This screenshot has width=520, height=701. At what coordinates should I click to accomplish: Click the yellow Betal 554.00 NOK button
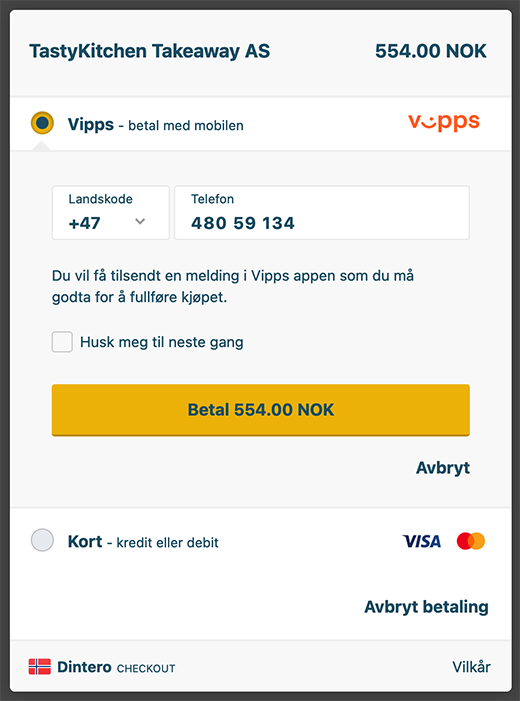click(261, 410)
